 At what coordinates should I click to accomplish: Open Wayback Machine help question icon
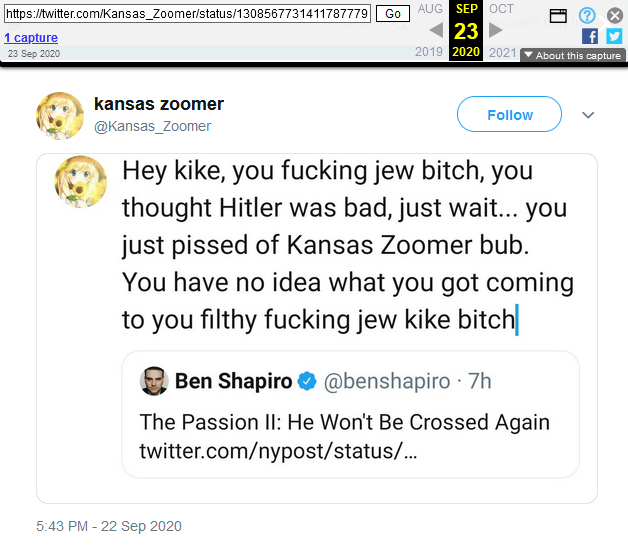[587, 15]
